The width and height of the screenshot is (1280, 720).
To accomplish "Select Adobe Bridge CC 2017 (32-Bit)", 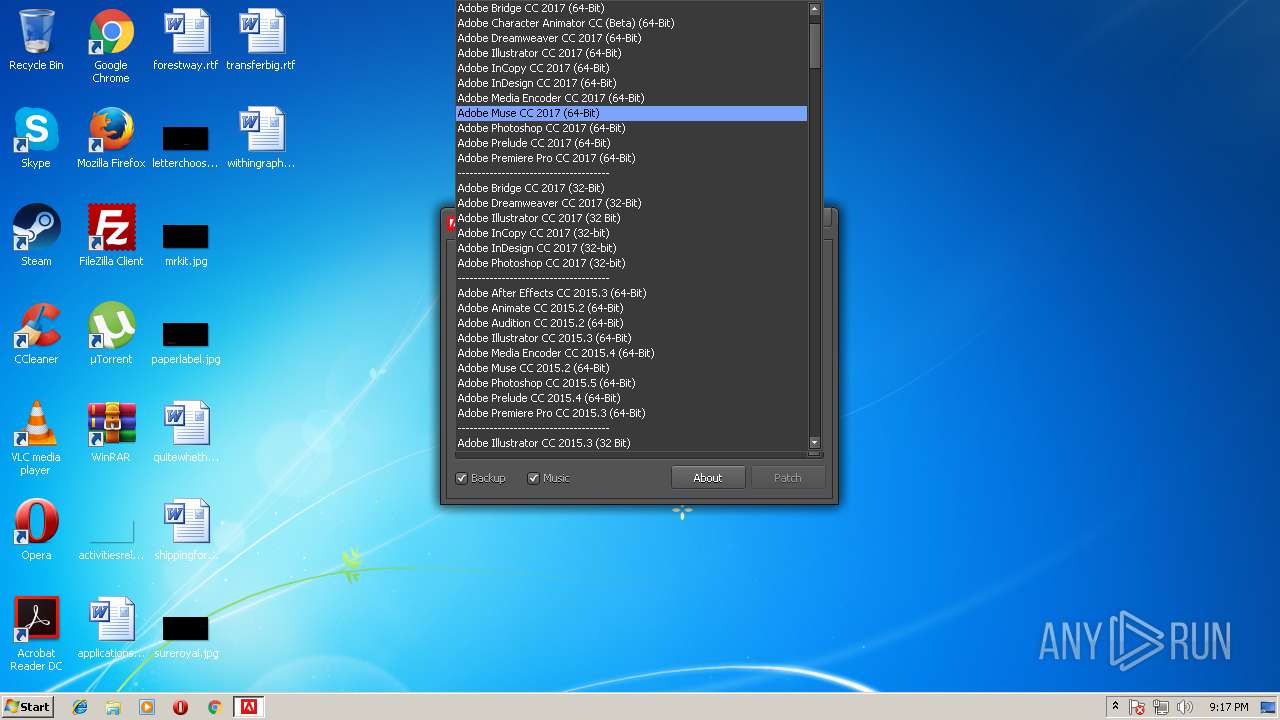I will [631, 188].
